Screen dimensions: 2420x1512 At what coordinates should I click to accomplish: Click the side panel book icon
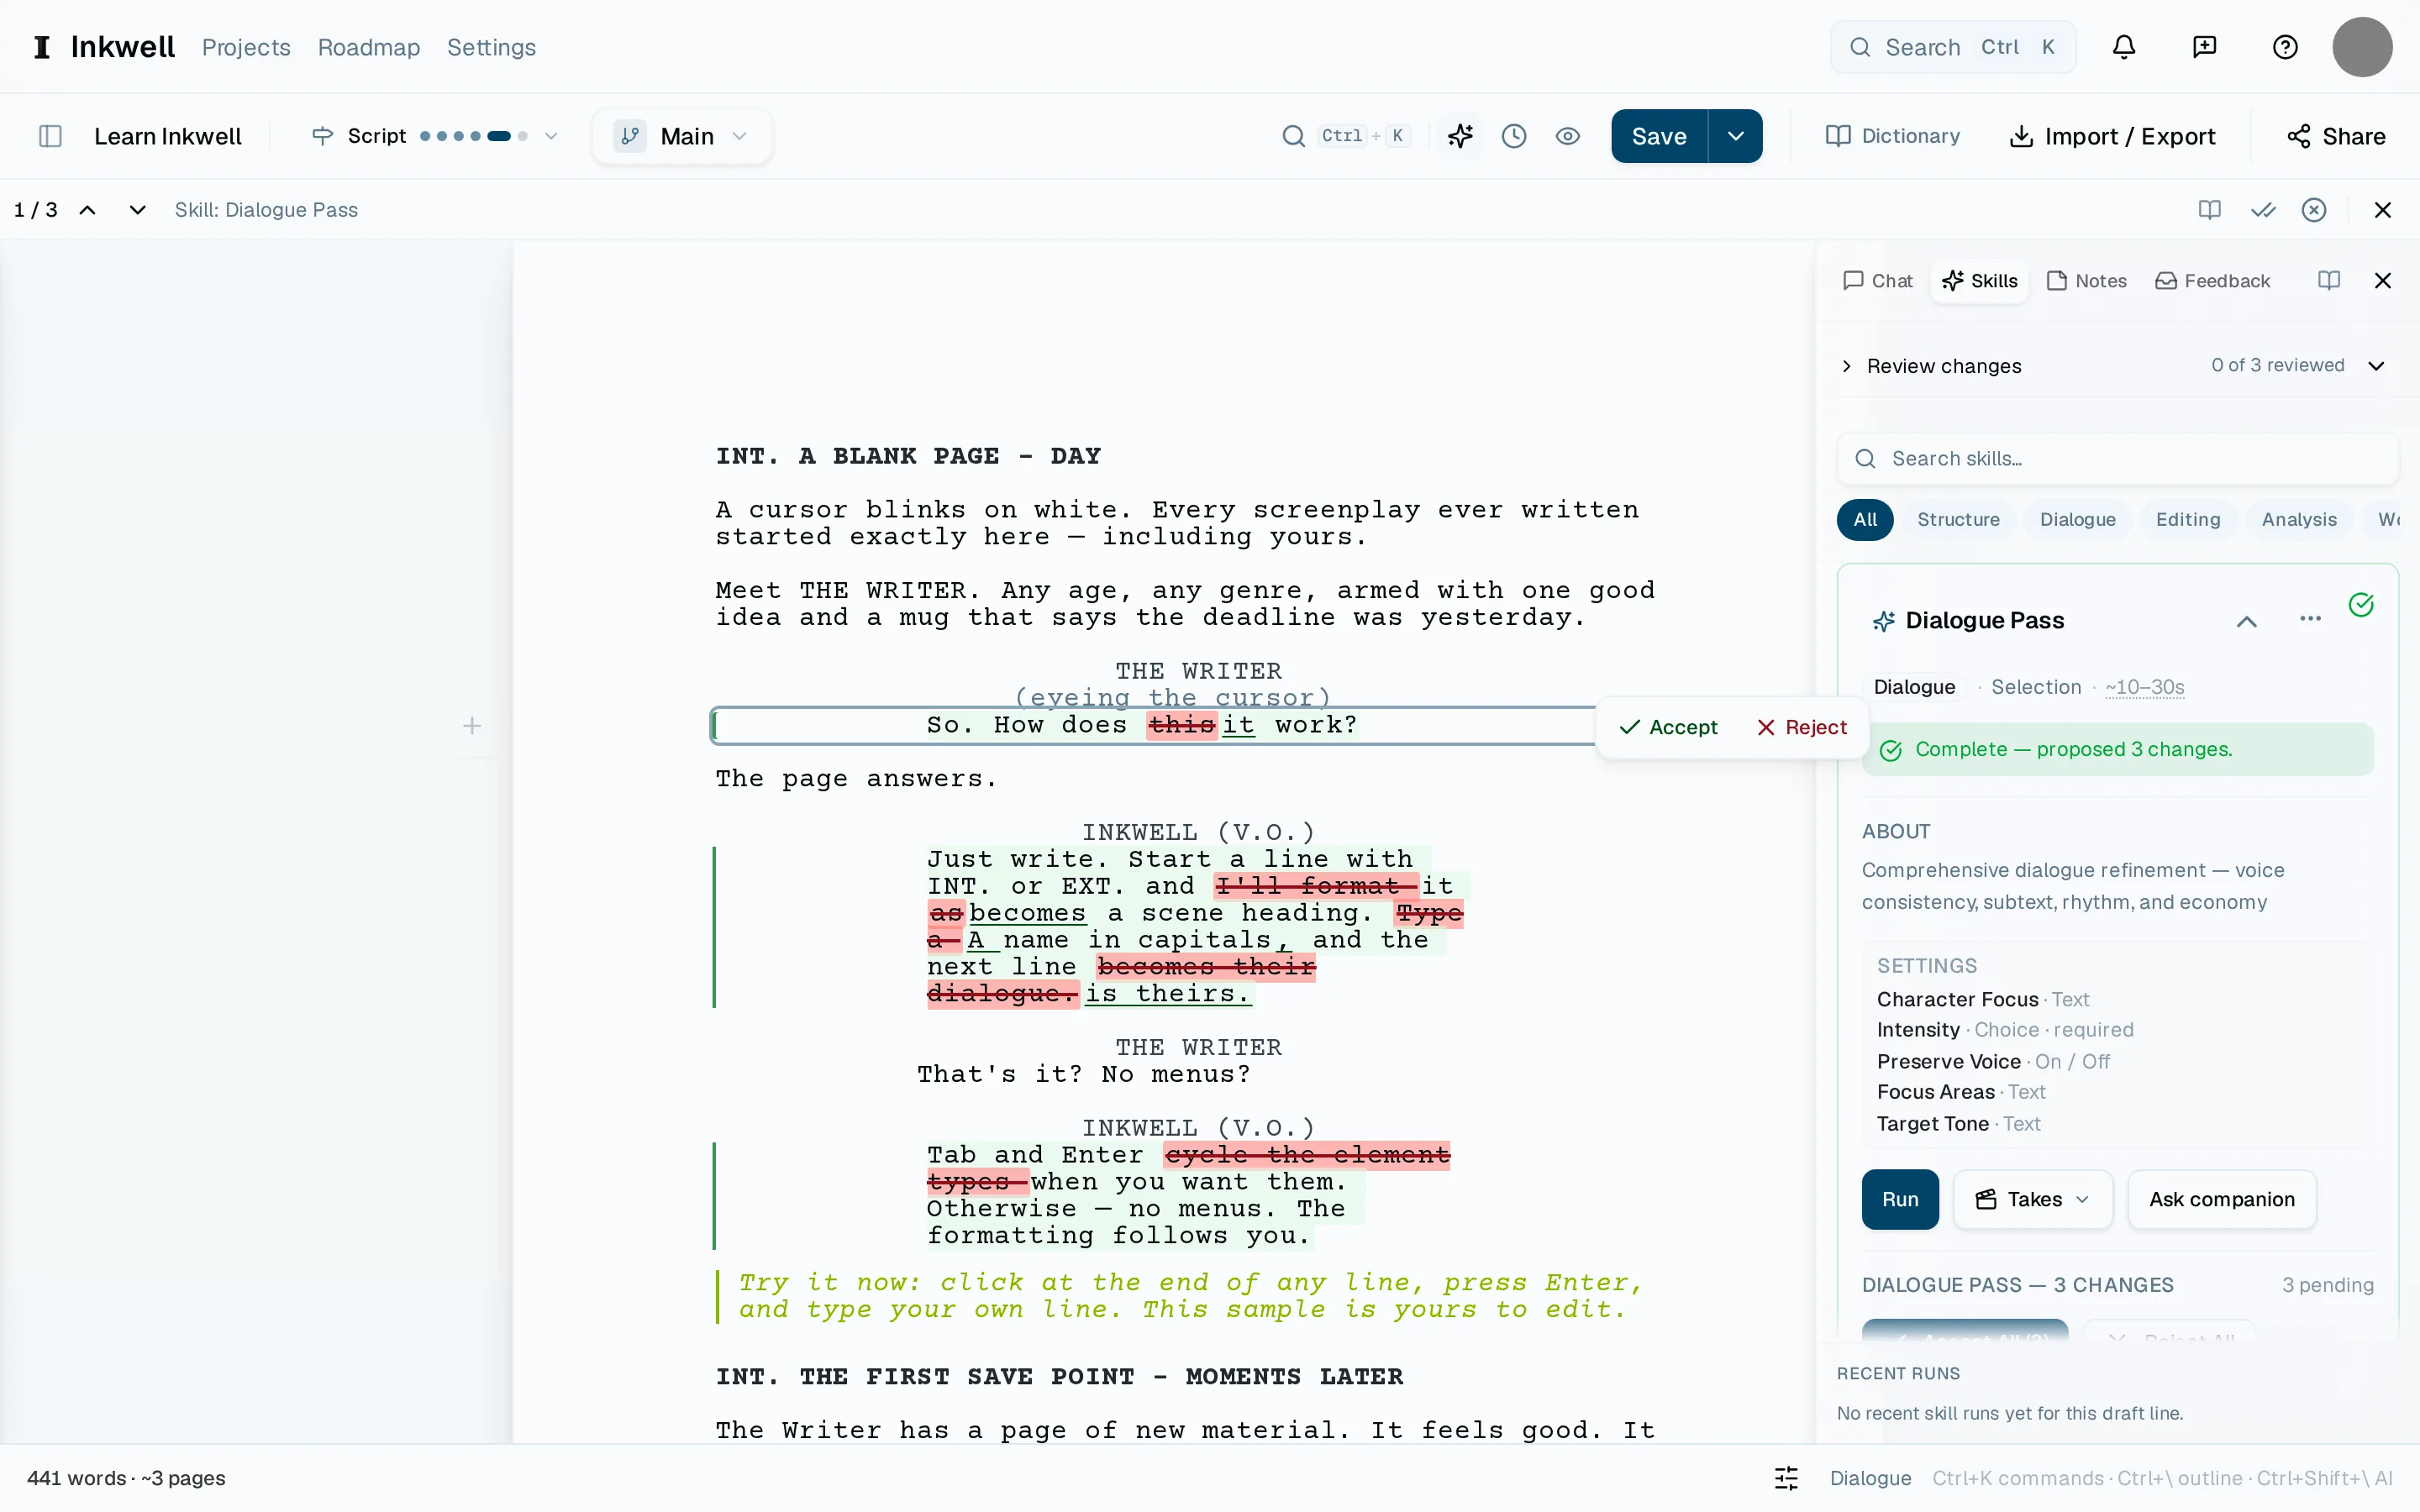[2329, 281]
